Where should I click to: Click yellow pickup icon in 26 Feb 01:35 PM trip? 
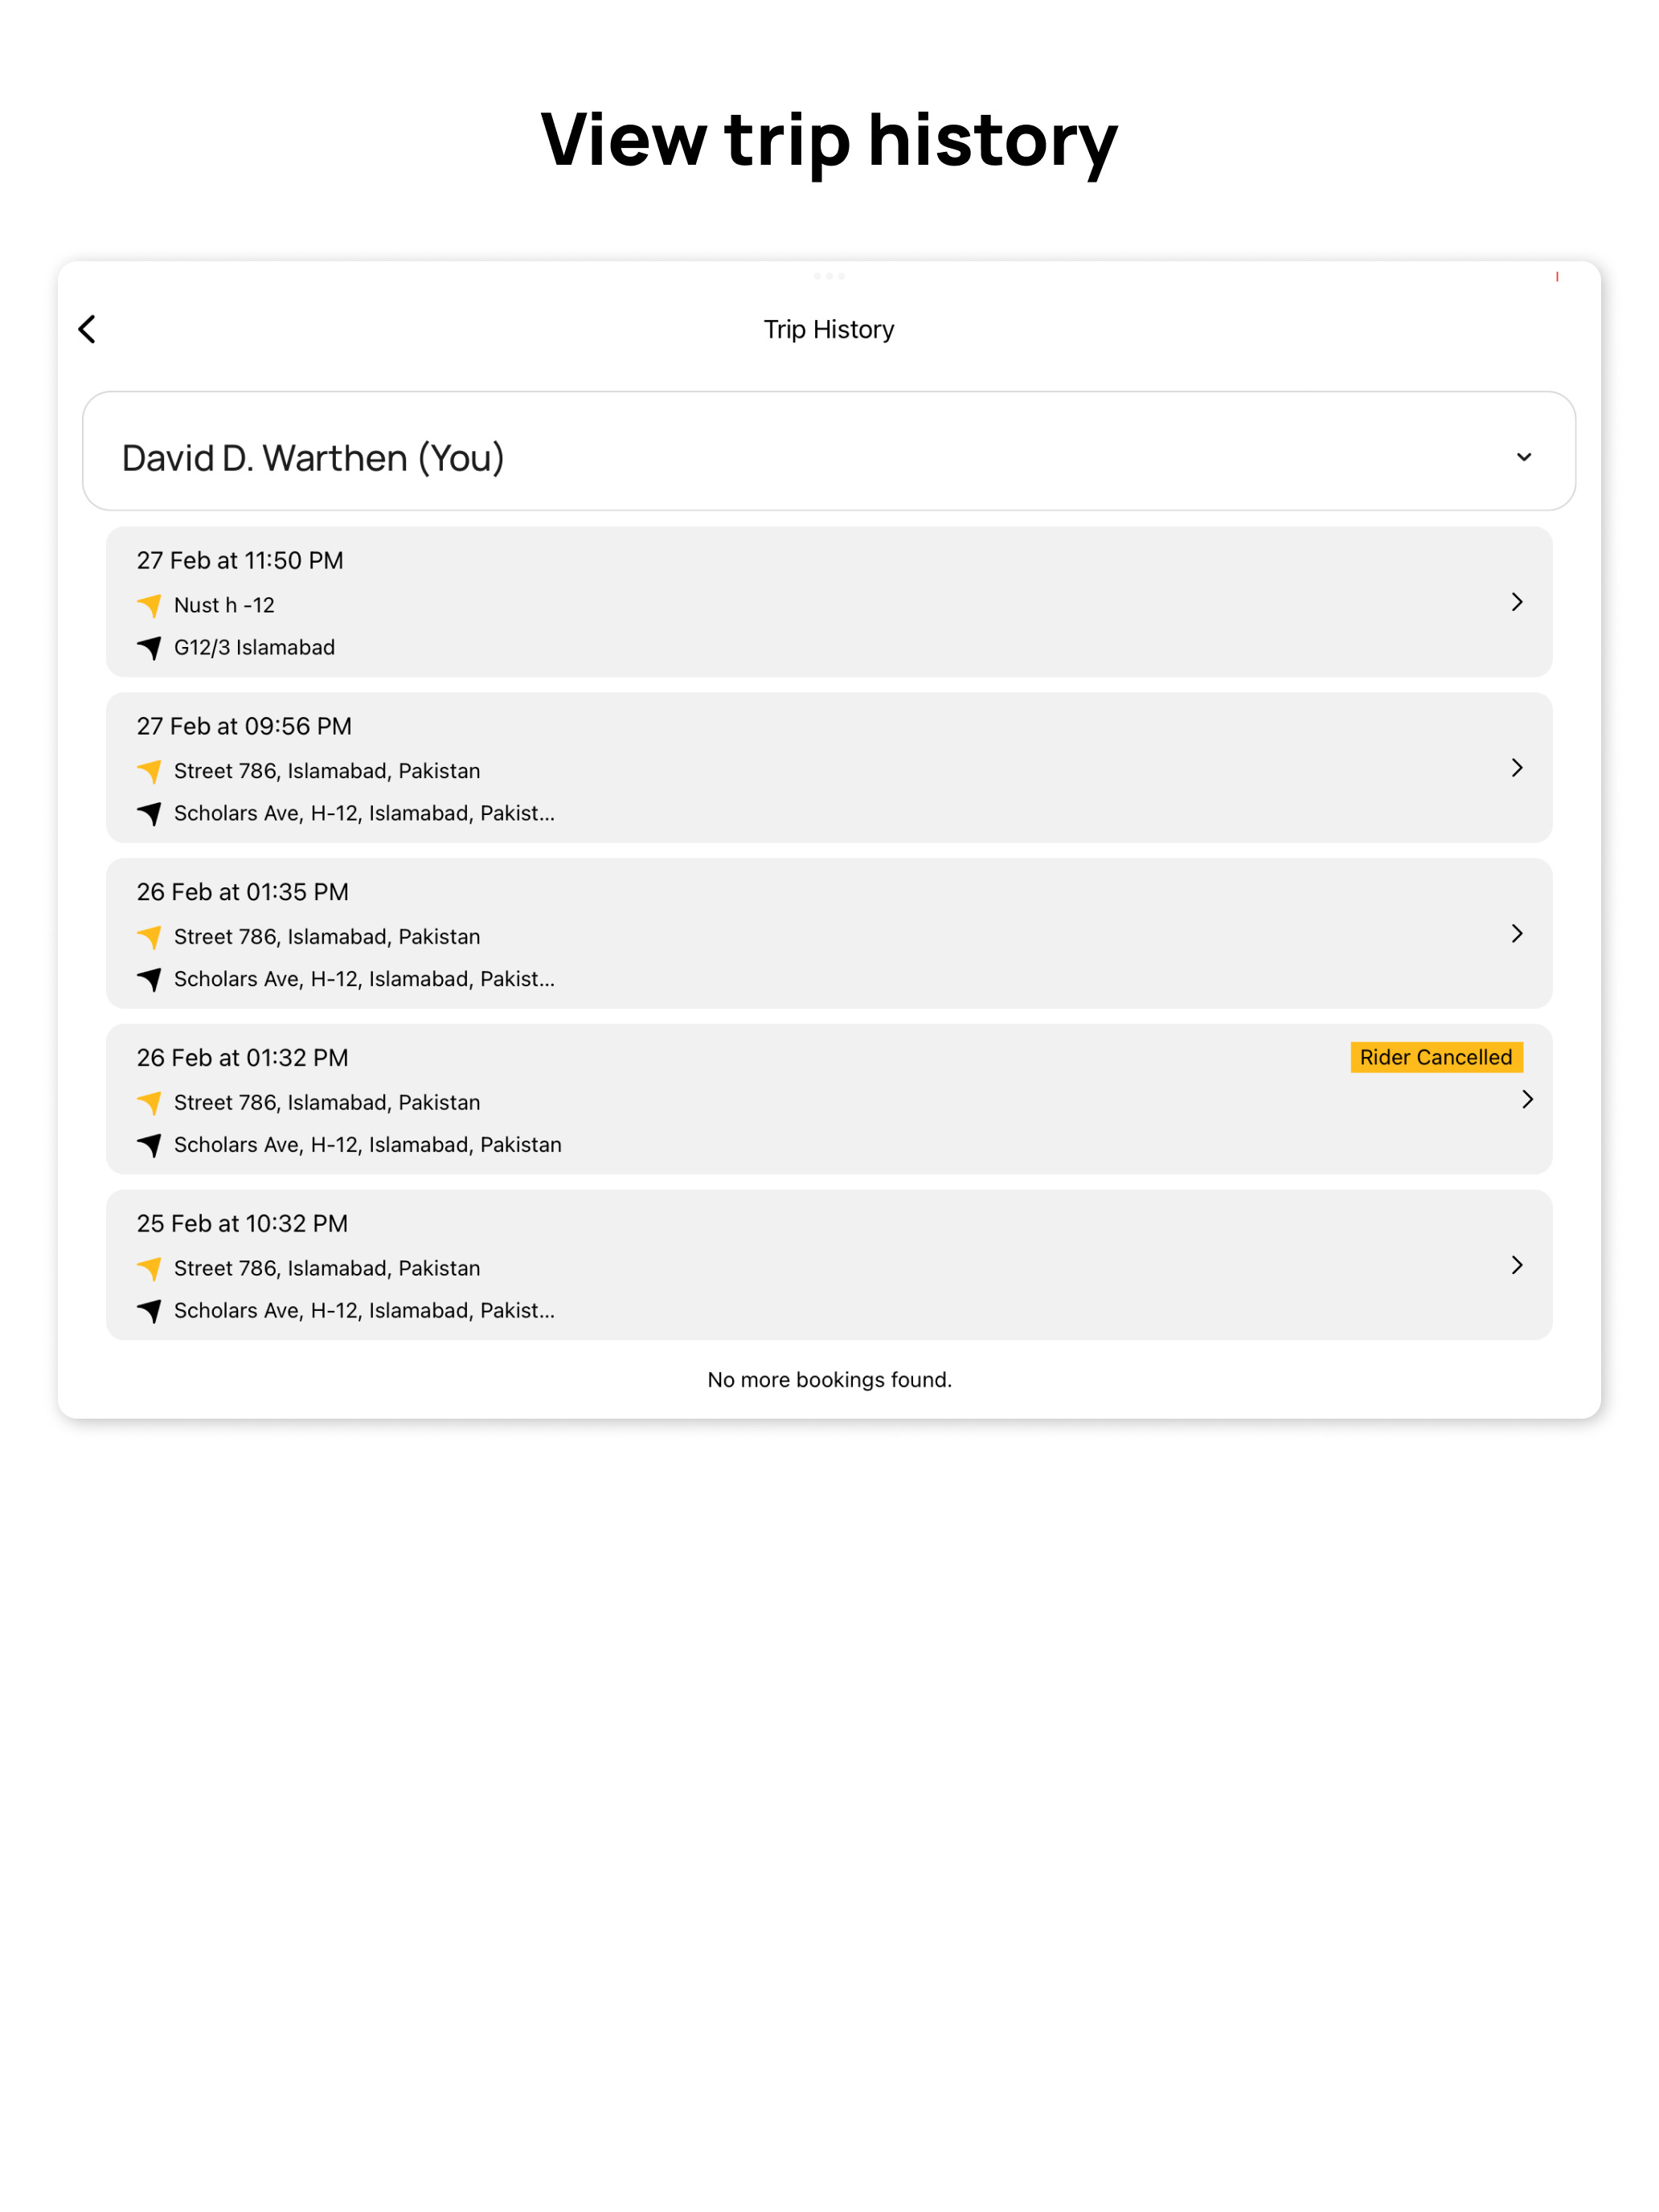150,938
